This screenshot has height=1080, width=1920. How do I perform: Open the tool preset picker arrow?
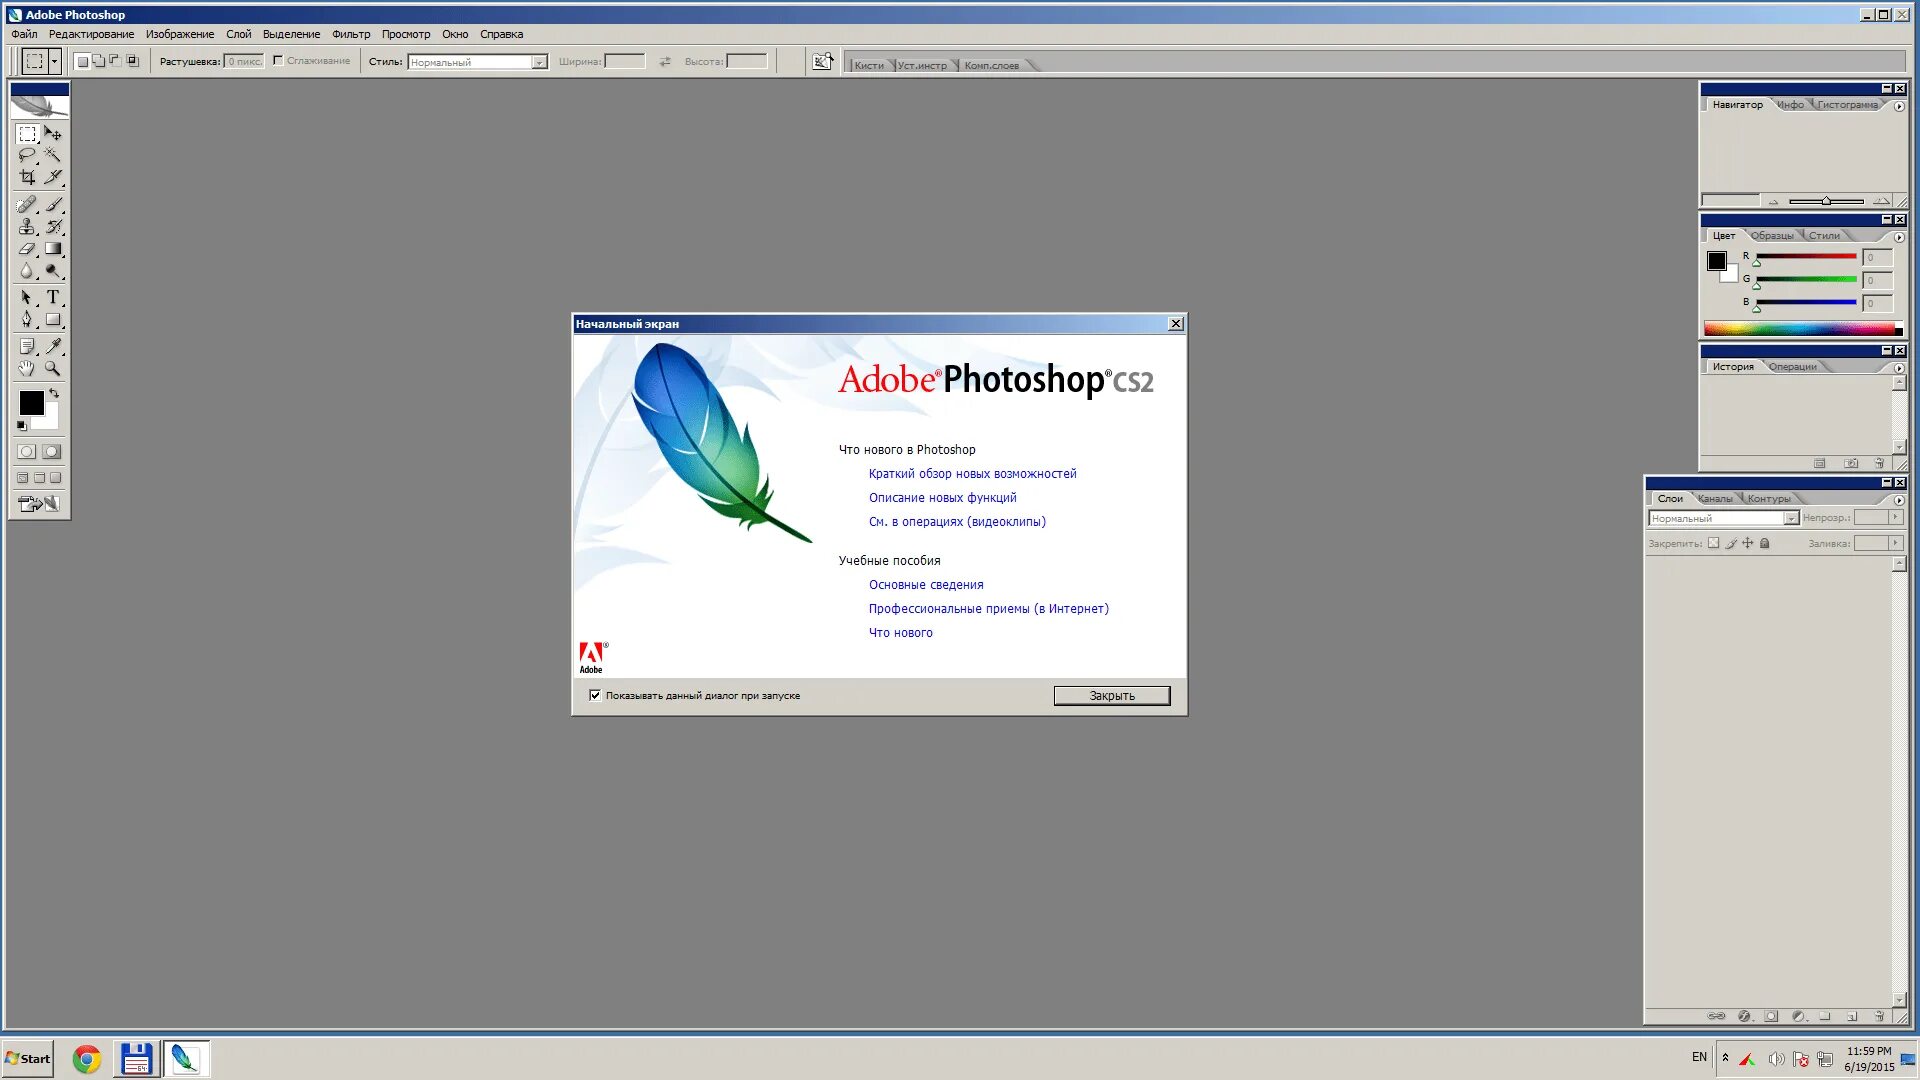pyautogui.click(x=54, y=62)
